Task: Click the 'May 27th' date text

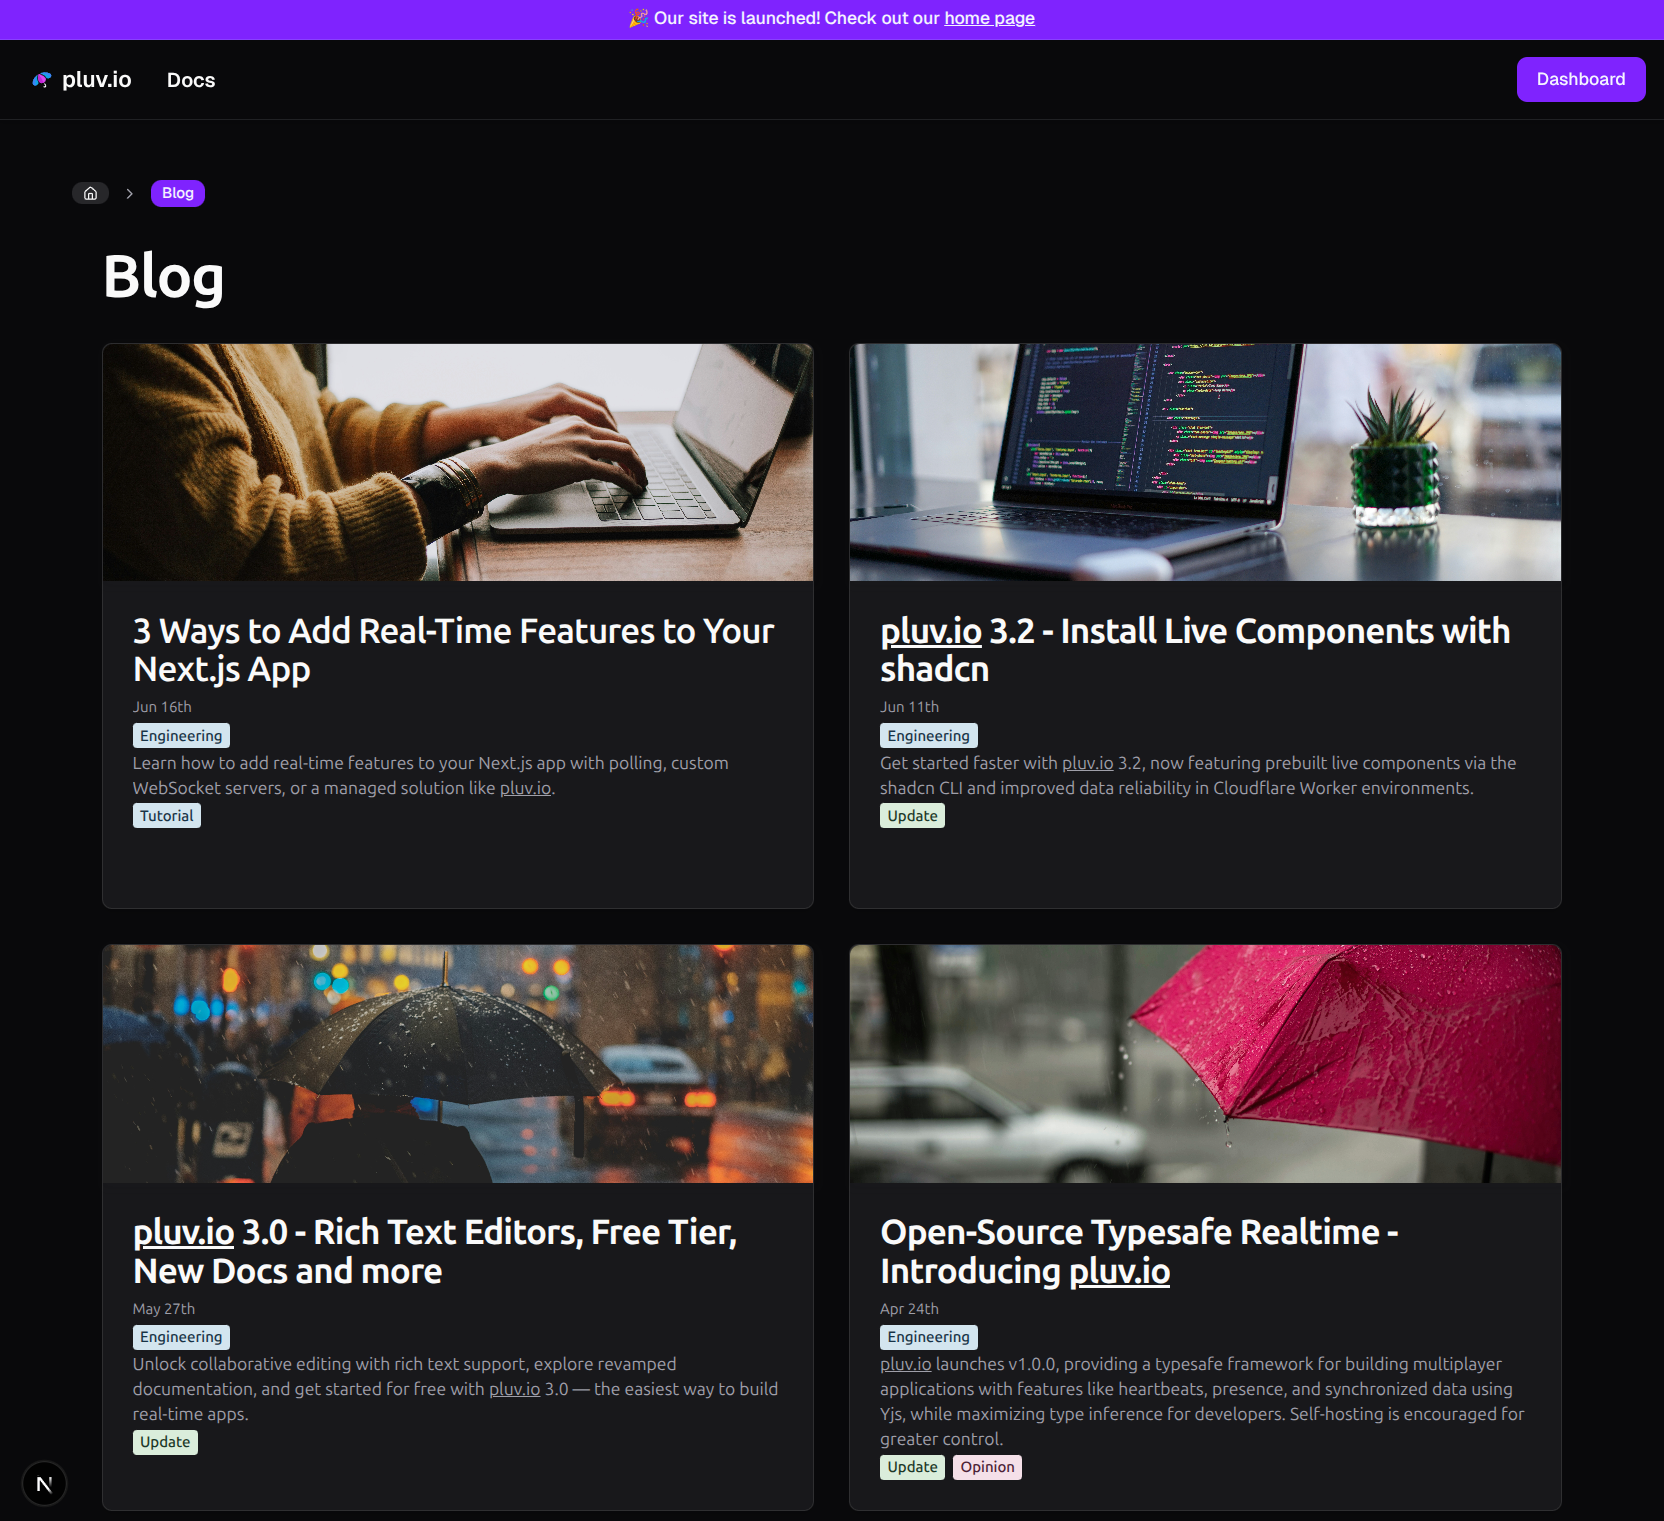Action: click(x=164, y=1309)
